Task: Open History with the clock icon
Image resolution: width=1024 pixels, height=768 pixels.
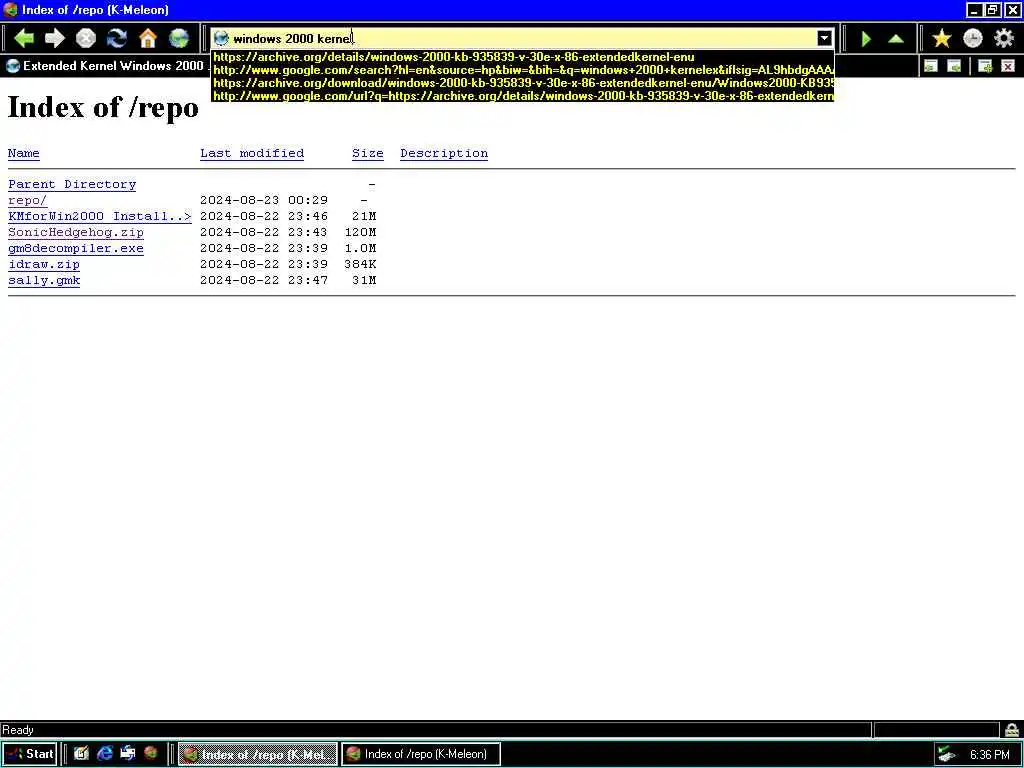Action: (972, 39)
